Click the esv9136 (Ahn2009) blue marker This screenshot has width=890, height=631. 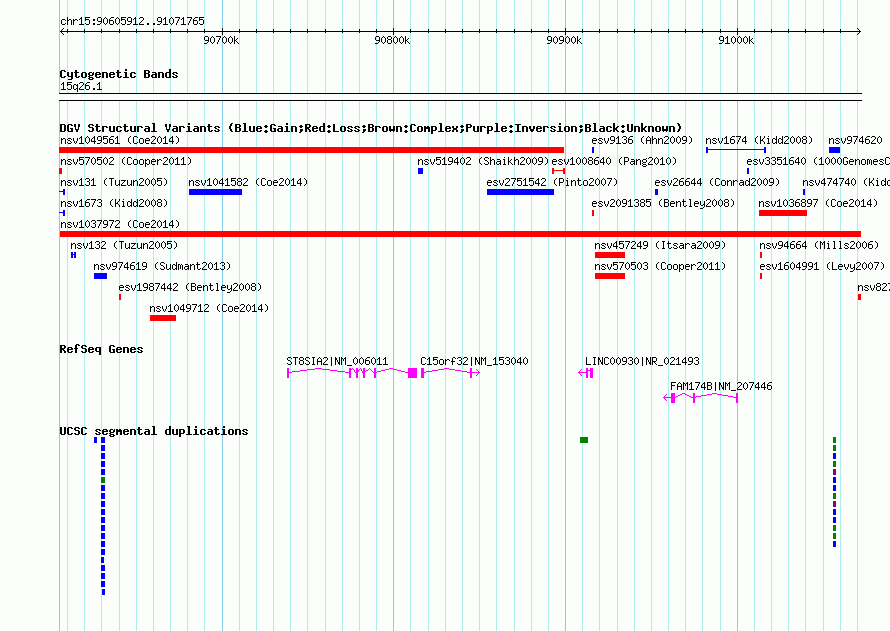coord(593,150)
